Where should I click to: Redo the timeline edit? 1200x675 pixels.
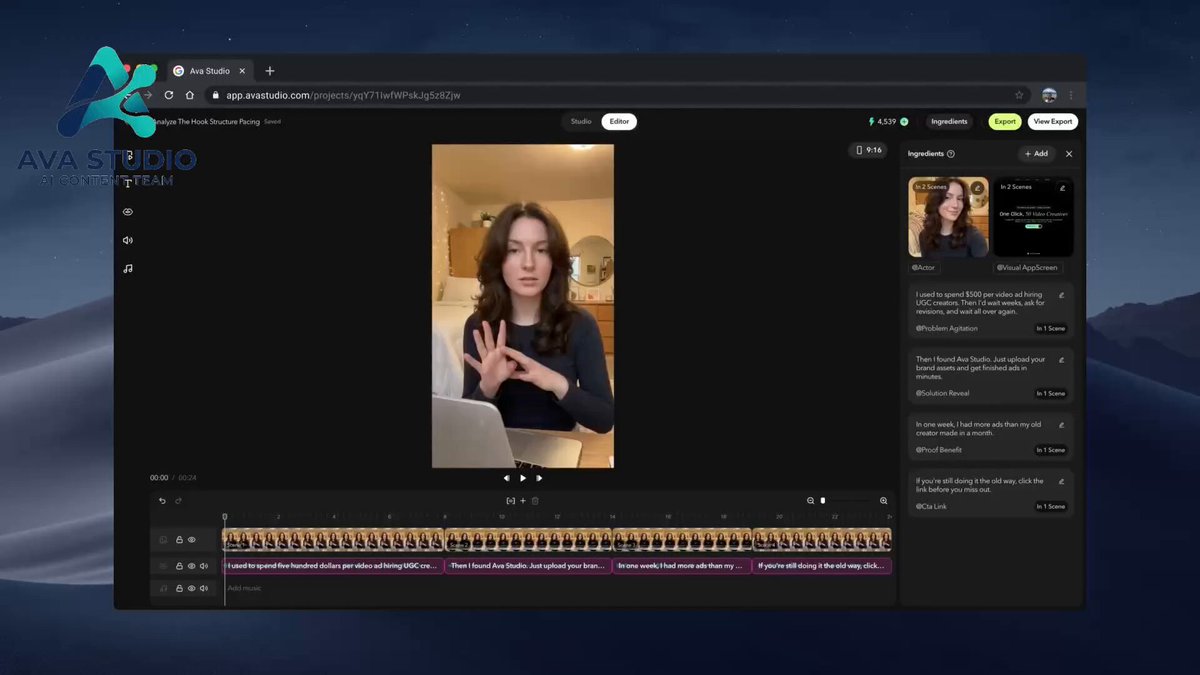click(x=179, y=500)
